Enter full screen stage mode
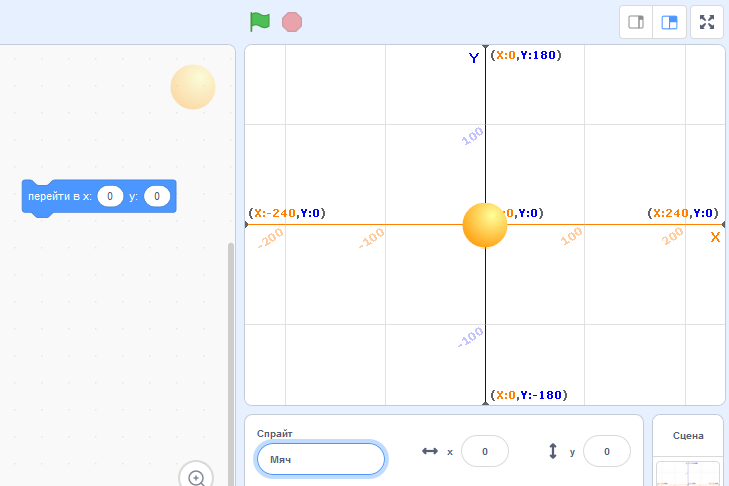This screenshot has width=729, height=486. pyautogui.click(x=707, y=22)
